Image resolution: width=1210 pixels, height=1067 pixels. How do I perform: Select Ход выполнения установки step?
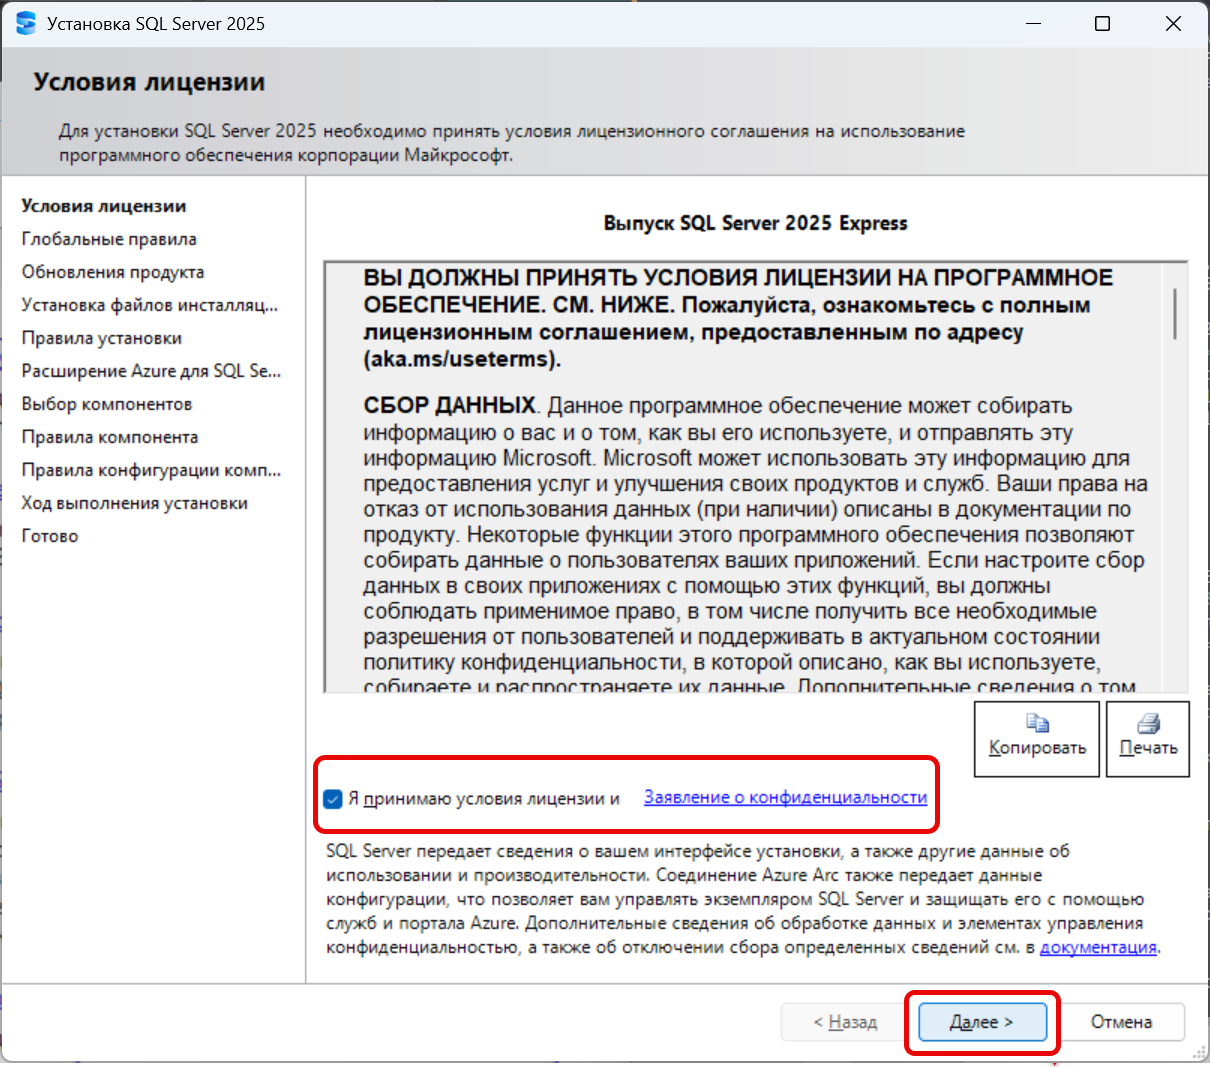[x=135, y=503]
